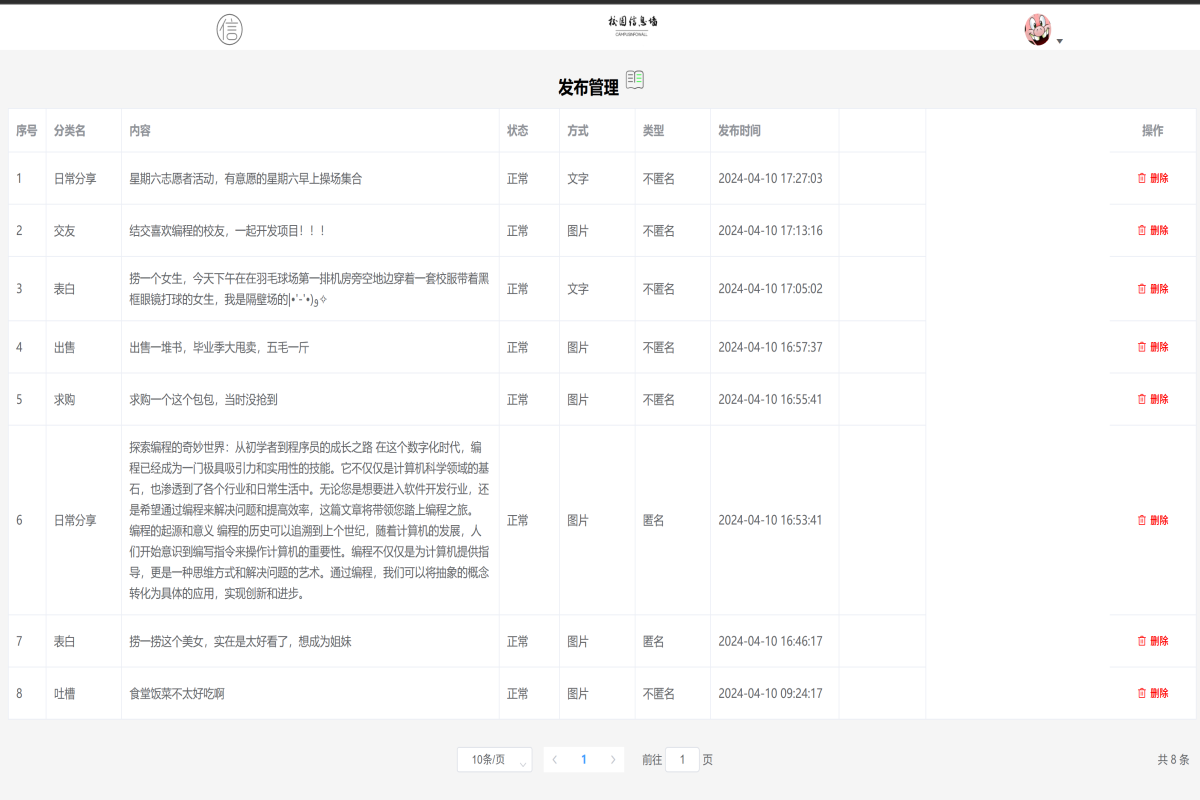
Task: Select content 捞一捞这个美女
Action: click(x=240, y=642)
